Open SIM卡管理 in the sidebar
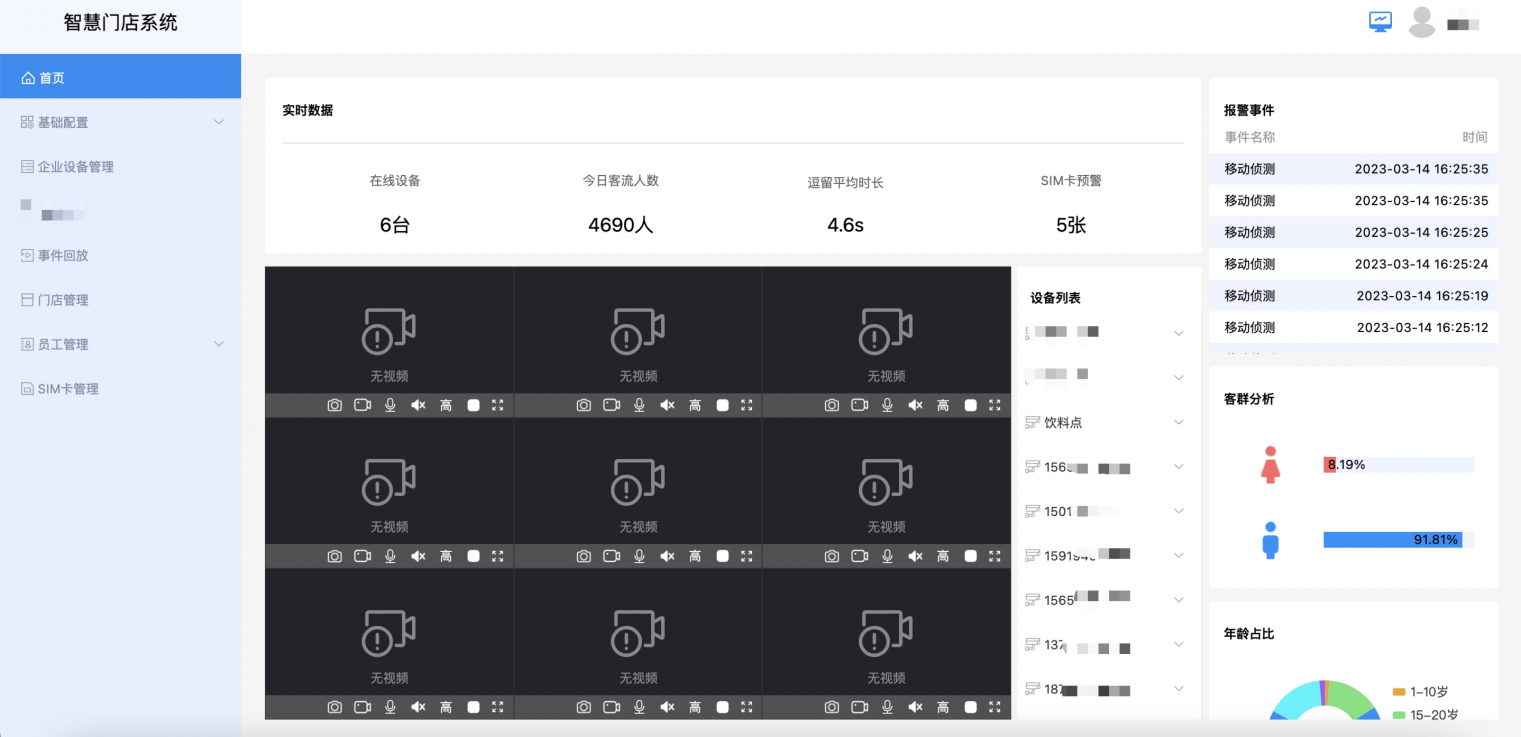Image resolution: width=1521 pixels, height=737 pixels. coord(120,389)
